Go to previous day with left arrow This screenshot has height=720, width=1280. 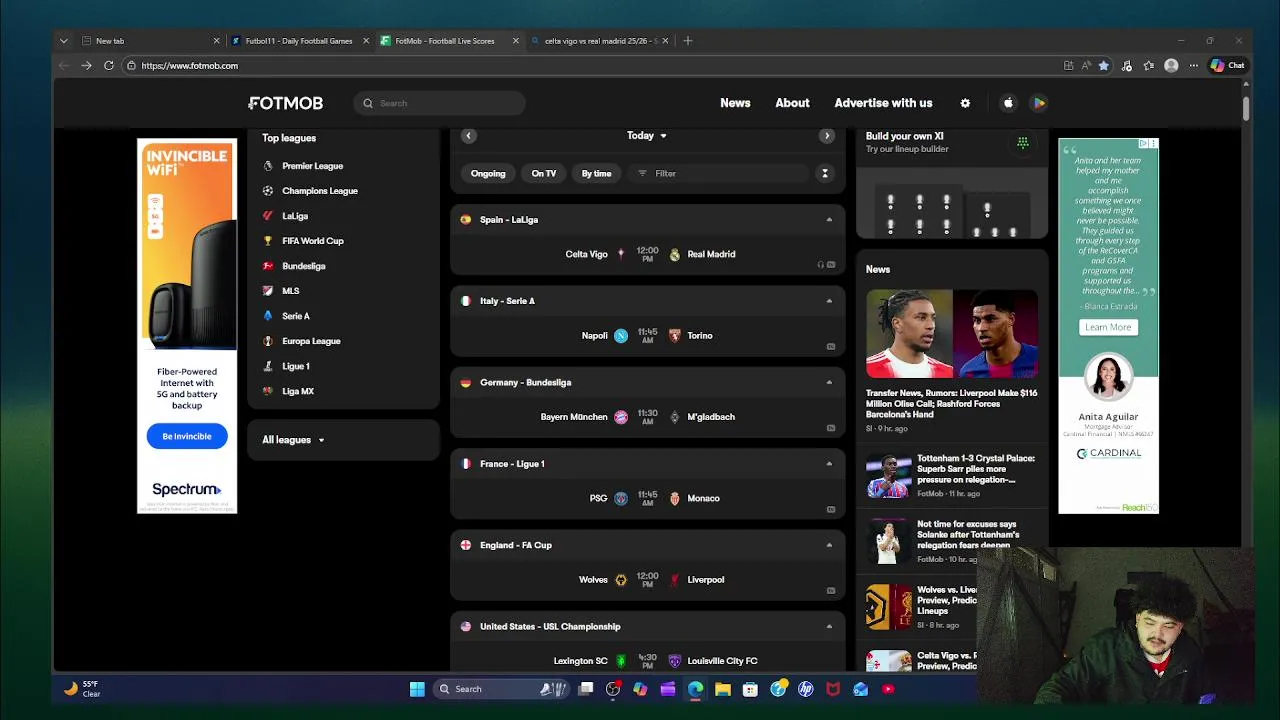(x=468, y=136)
